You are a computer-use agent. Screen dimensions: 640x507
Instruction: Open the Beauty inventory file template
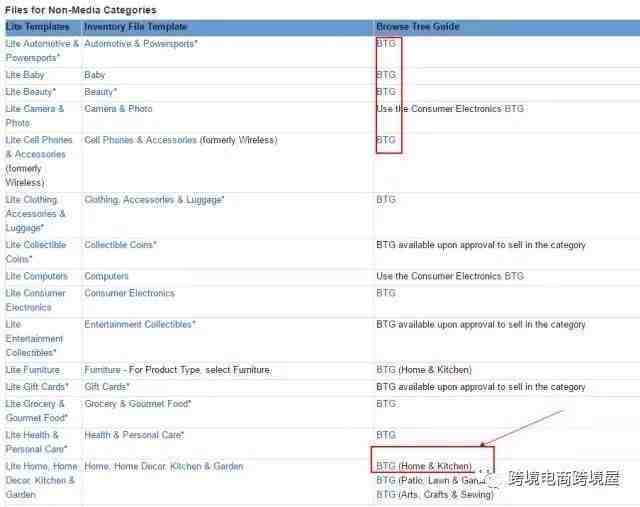(x=100, y=92)
